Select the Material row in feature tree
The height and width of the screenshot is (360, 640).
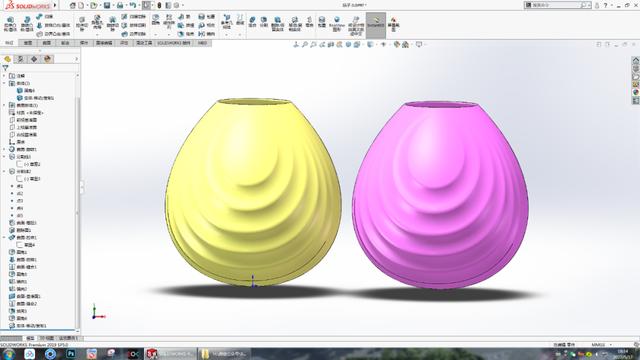coord(27,113)
